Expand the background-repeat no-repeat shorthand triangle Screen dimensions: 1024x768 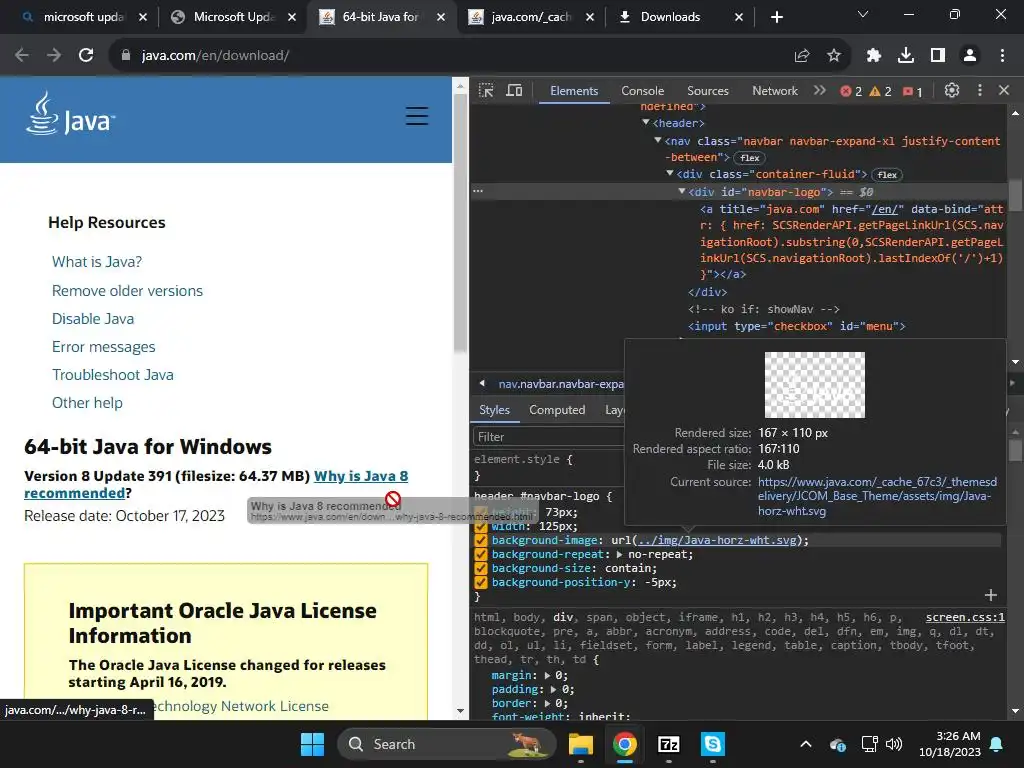click(619, 554)
